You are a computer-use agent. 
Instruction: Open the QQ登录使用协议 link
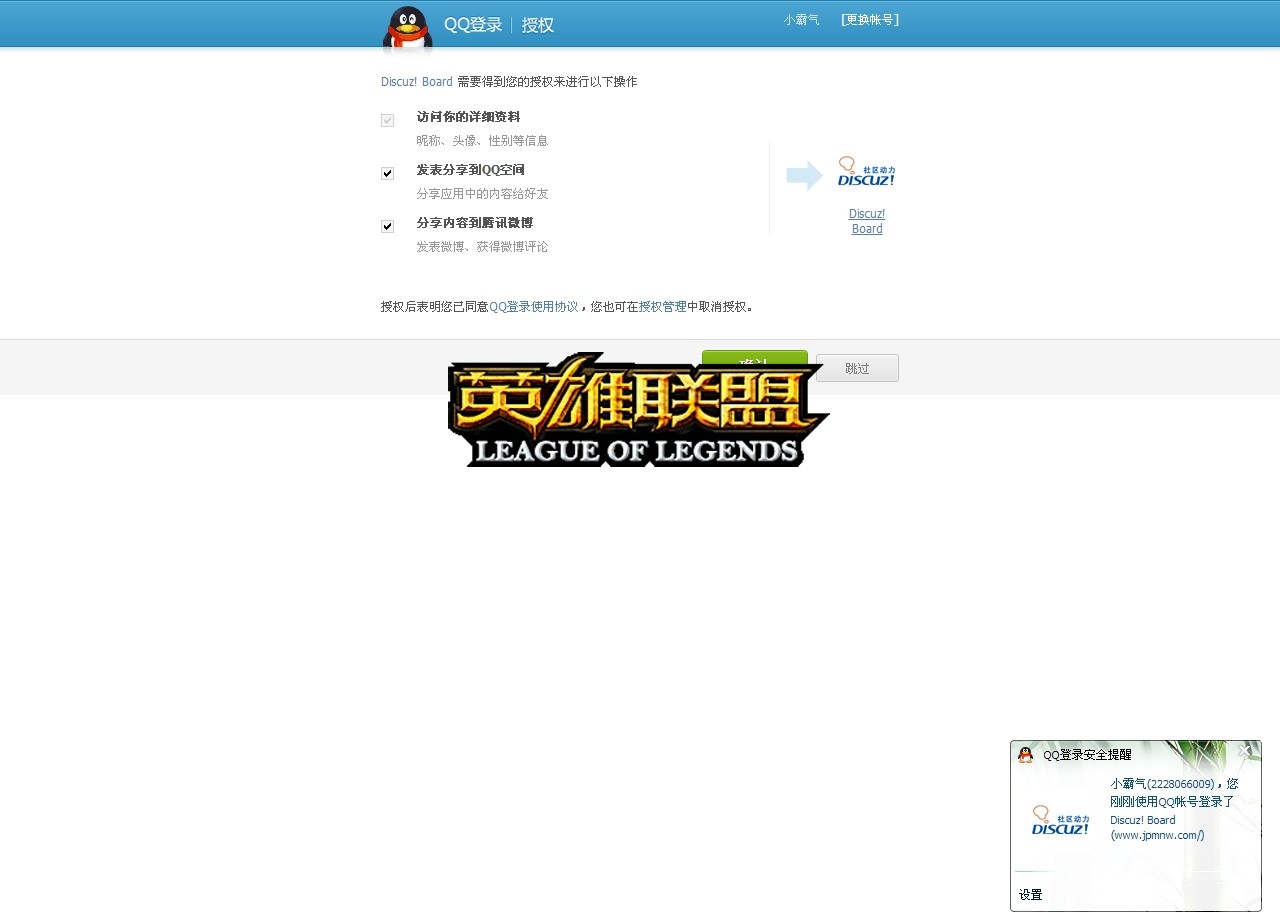tap(533, 307)
